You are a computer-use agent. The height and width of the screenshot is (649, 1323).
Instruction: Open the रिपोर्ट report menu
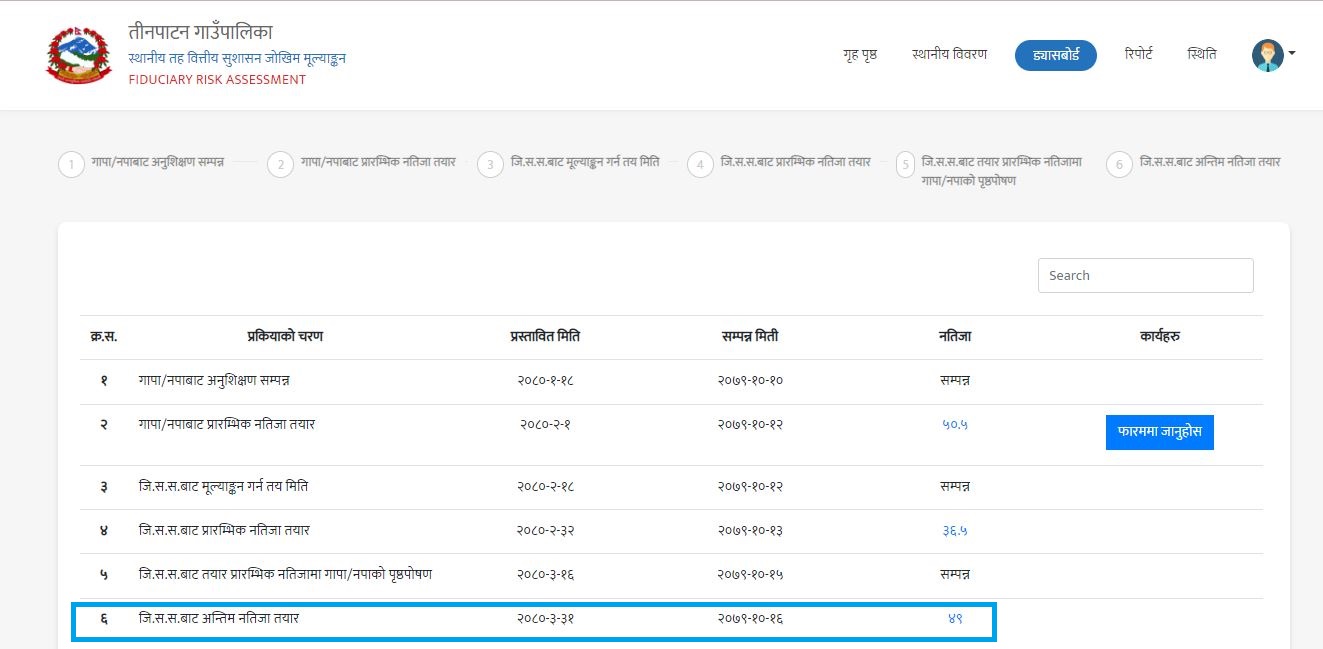pos(1138,55)
